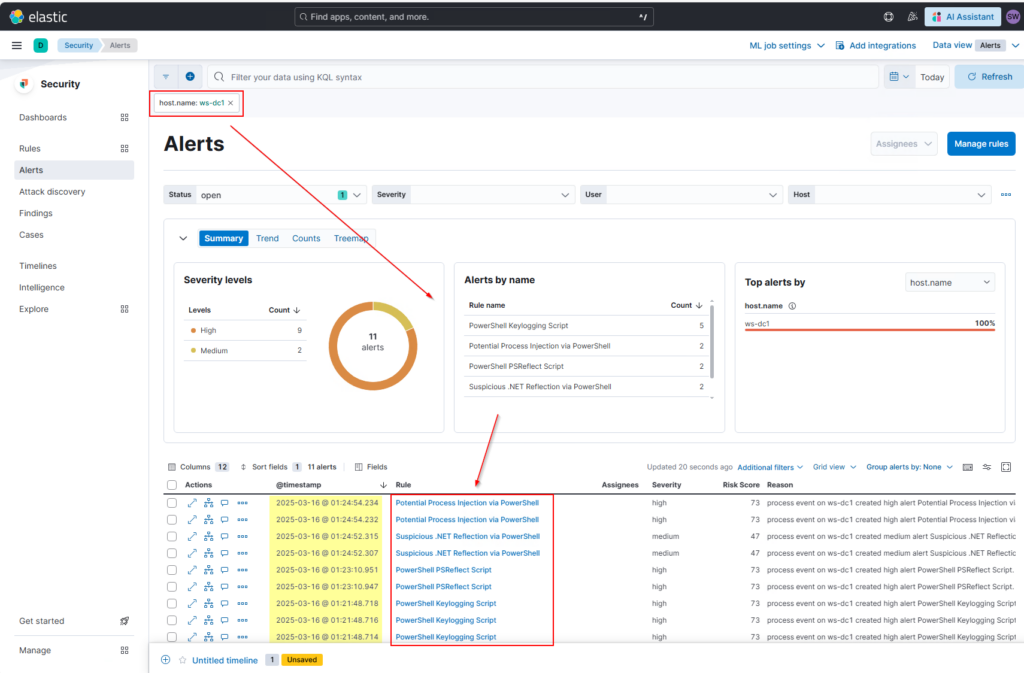Open the three-dot menu next to Host filter
This screenshot has width=1024, height=673.
(1006, 195)
